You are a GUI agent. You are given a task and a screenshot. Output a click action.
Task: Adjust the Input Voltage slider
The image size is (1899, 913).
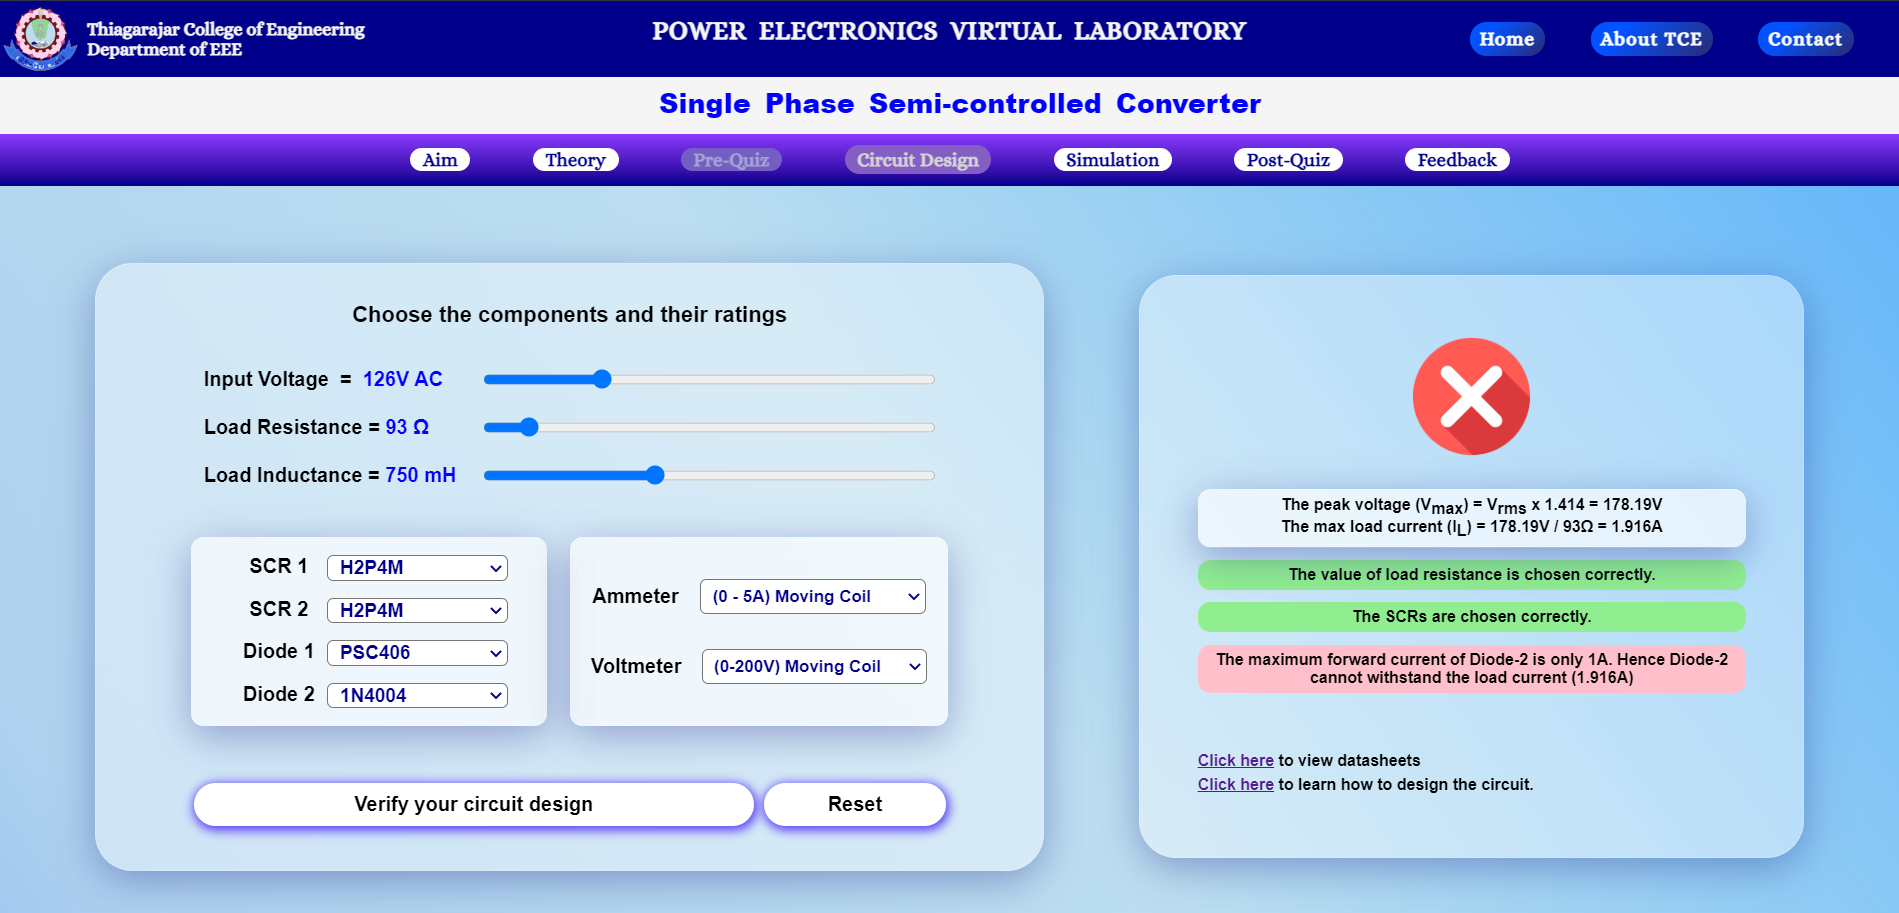click(x=601, y=379)
